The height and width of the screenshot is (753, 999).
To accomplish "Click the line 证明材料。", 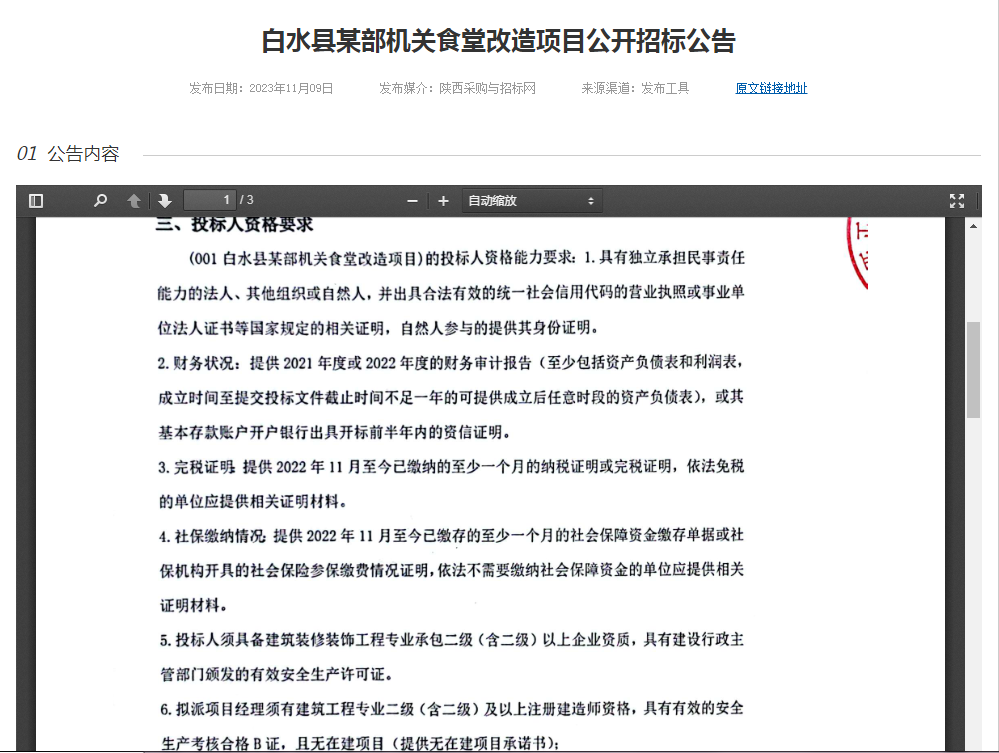I will tap(193, 605).
